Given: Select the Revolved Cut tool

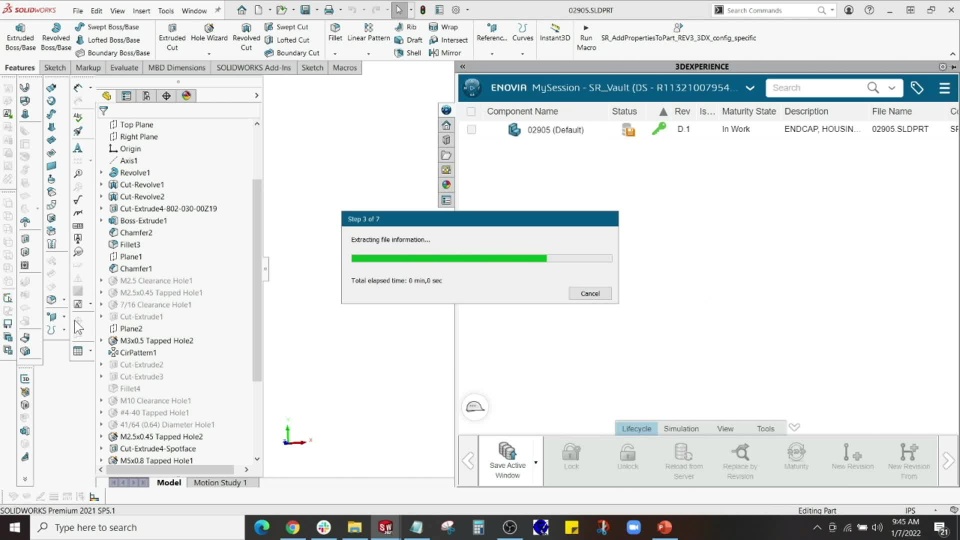Looking at the screenshot, I should click(x=246, y=37).
